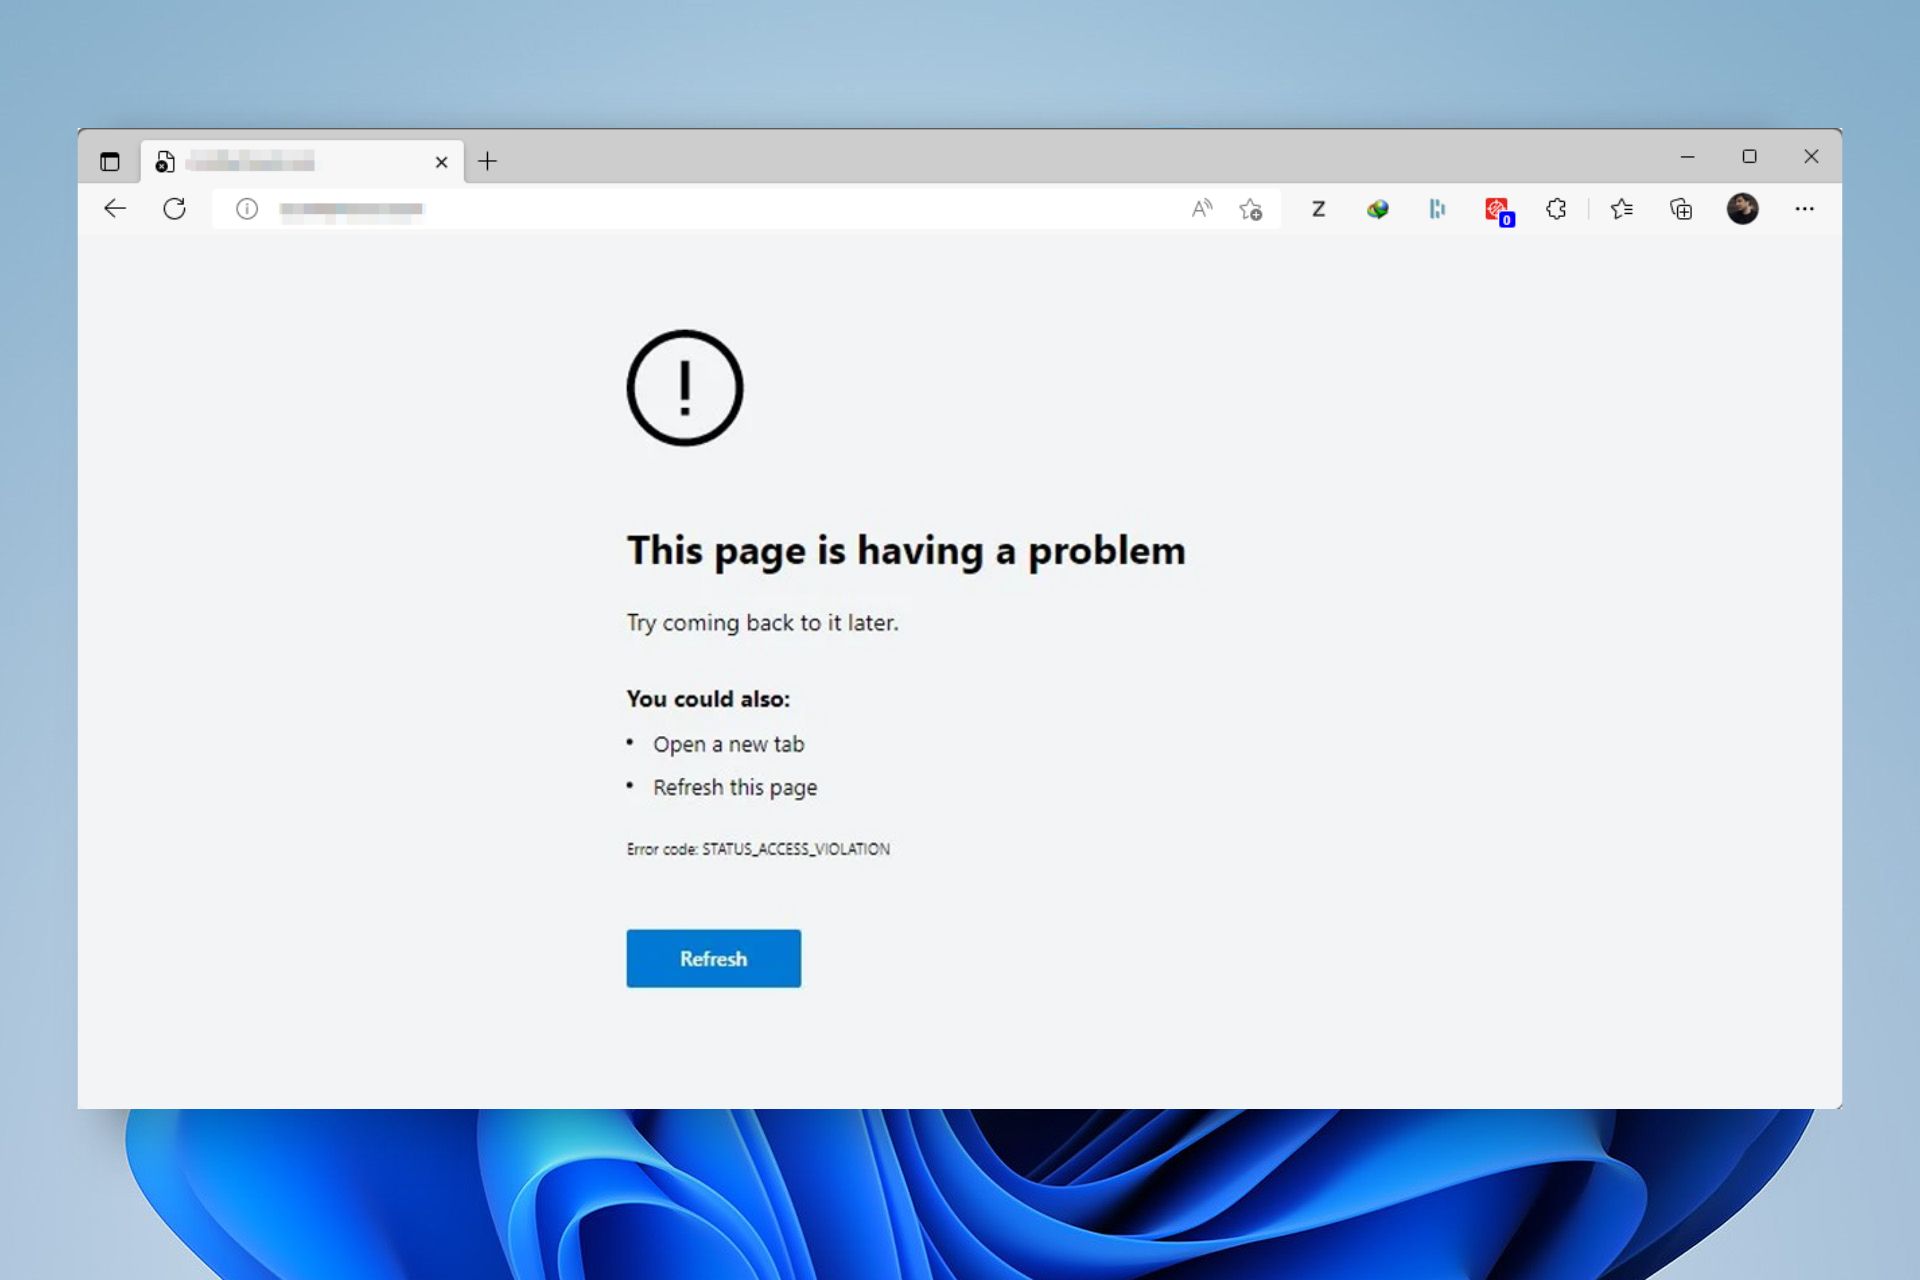The width and height of the screenshot is (1920, 1280).
Task: Click the back navigation arrow
Action: (116, 209)
